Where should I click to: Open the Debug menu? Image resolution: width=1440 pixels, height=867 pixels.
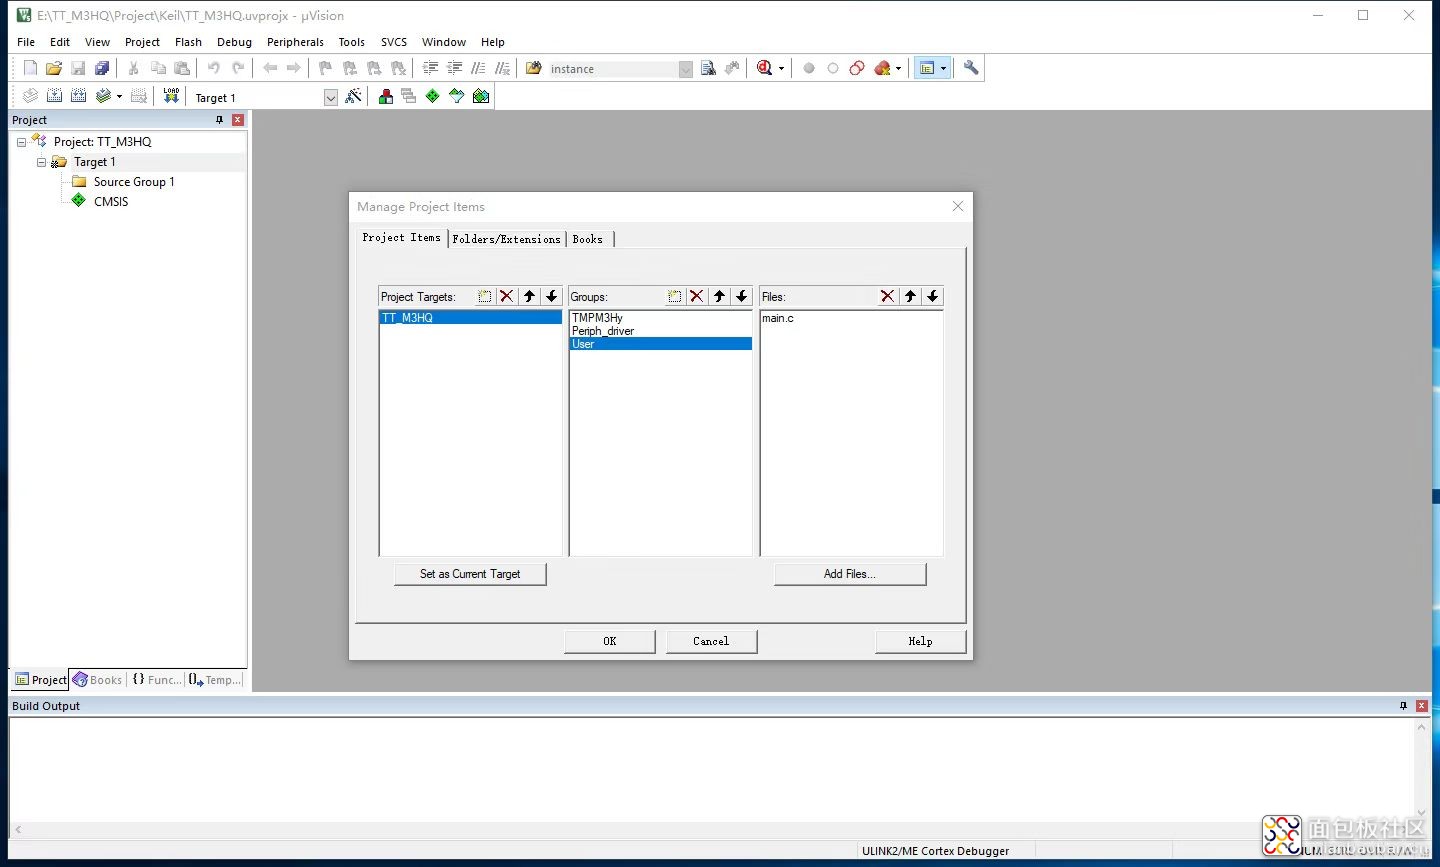[x=234, y=42]
